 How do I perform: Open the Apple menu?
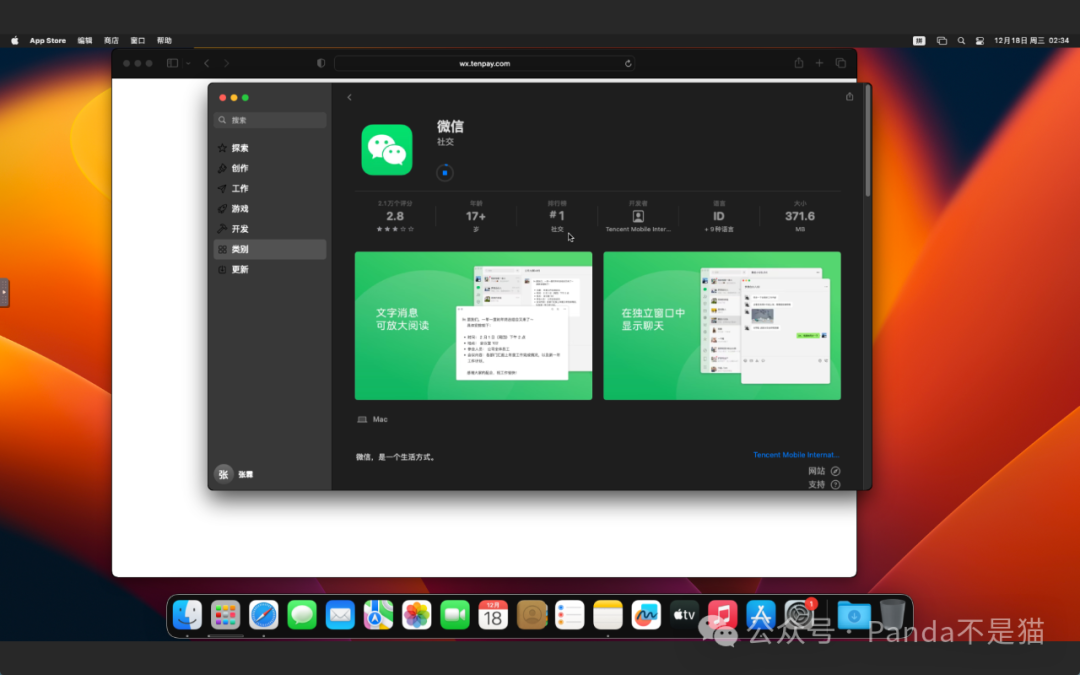(x=14, y=41)
